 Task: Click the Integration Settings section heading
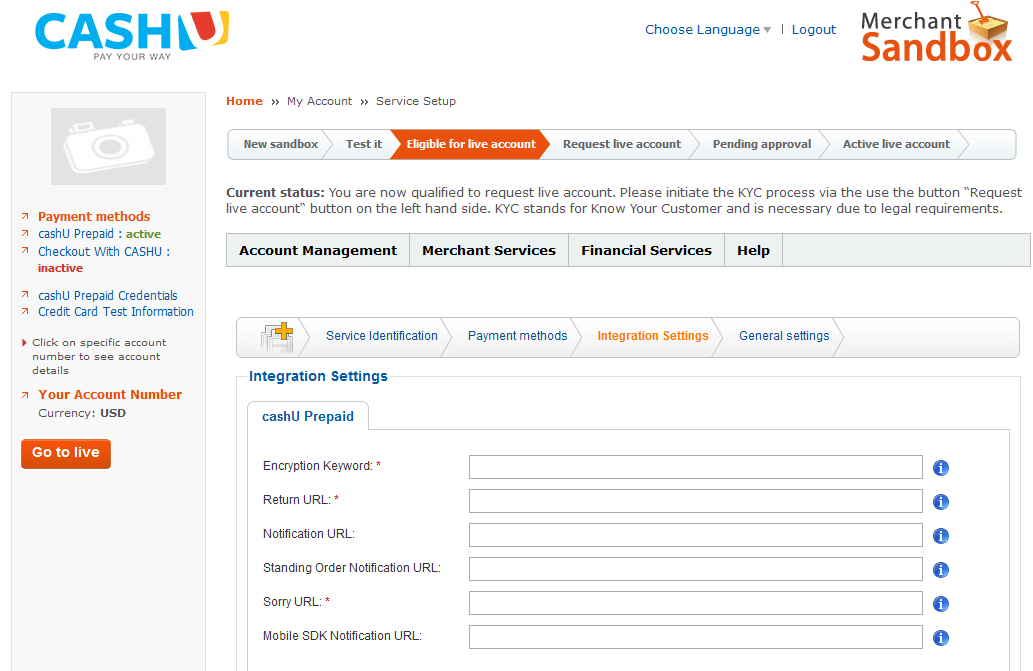point(318,376)
